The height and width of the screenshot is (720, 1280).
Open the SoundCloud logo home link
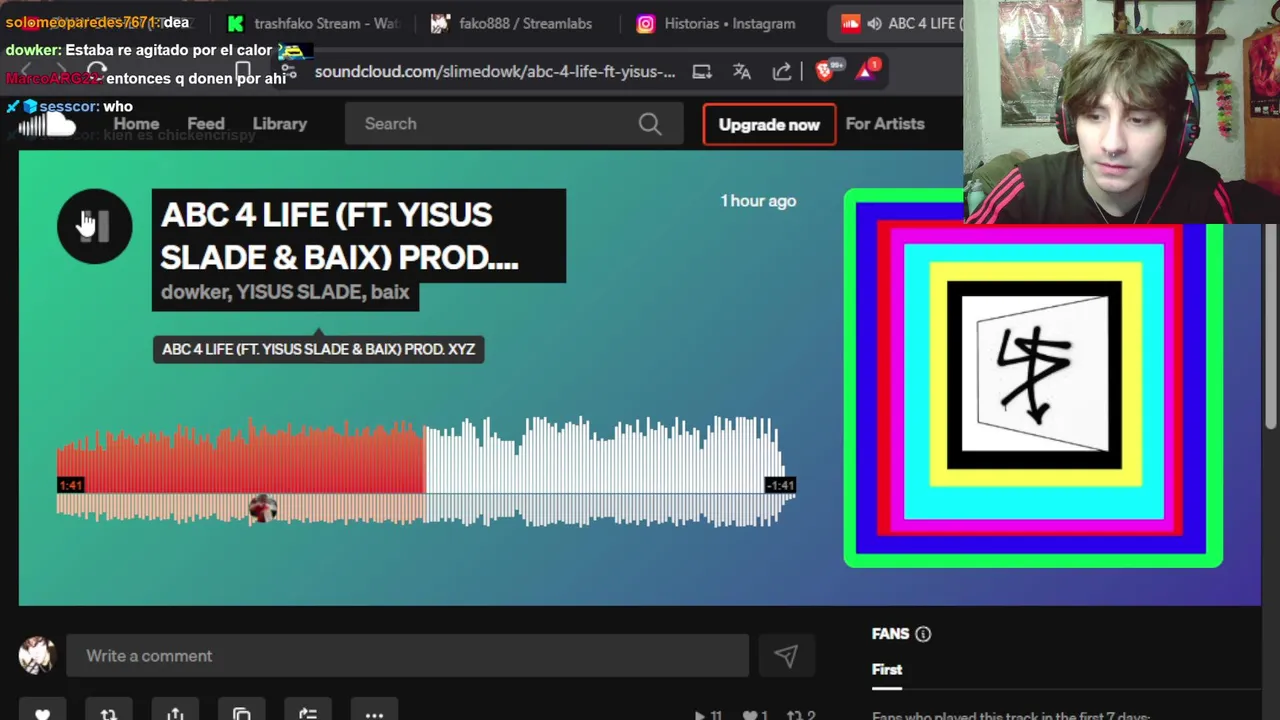[x=48, y=124]
